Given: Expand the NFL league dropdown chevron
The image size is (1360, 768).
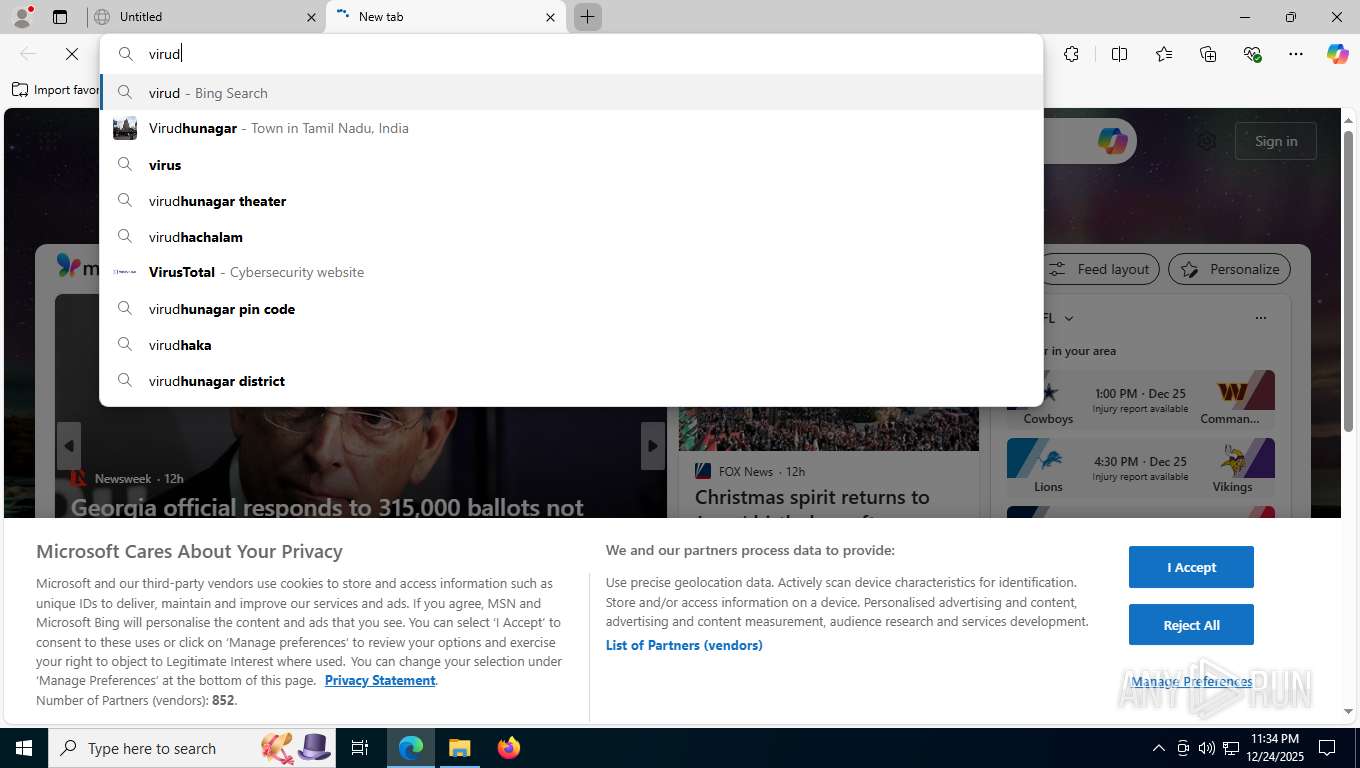Looking at the screenshot, I should tap(1069, 318).
